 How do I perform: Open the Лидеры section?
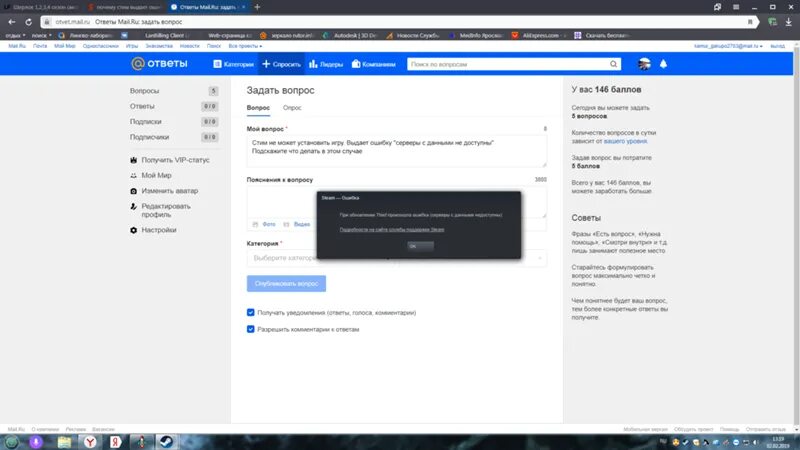click(326, 64)
